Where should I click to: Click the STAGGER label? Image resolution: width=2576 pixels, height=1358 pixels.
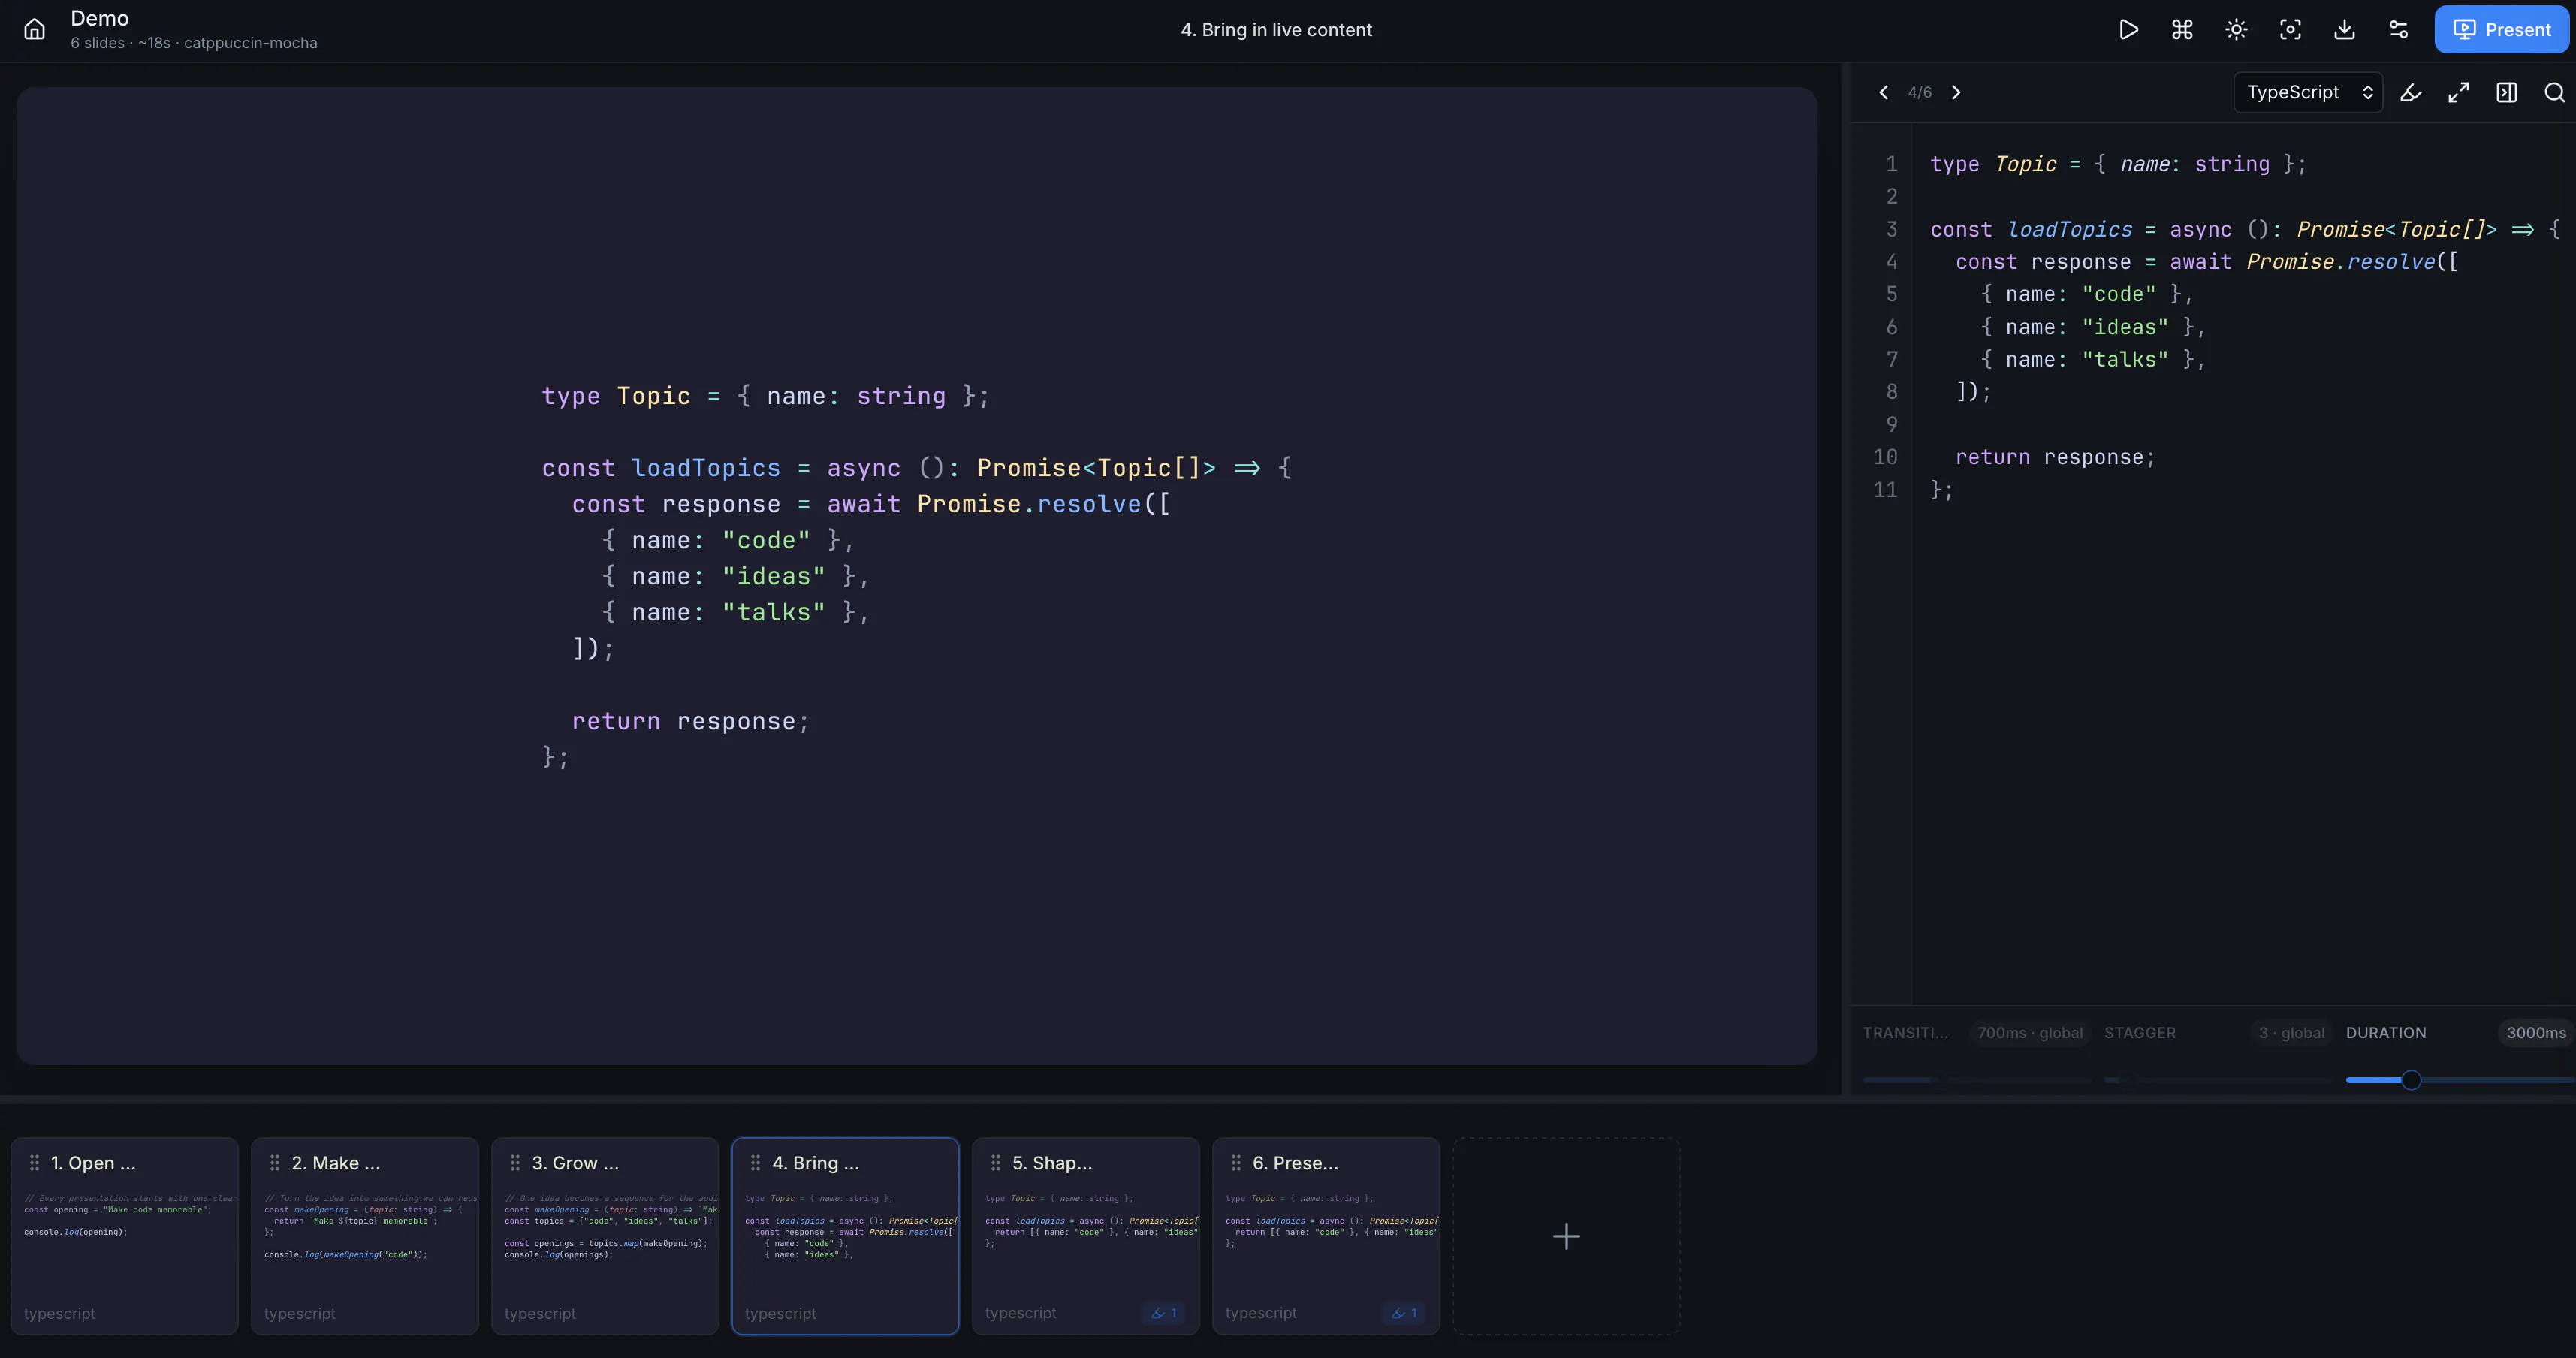(x=2139, y=1033)
